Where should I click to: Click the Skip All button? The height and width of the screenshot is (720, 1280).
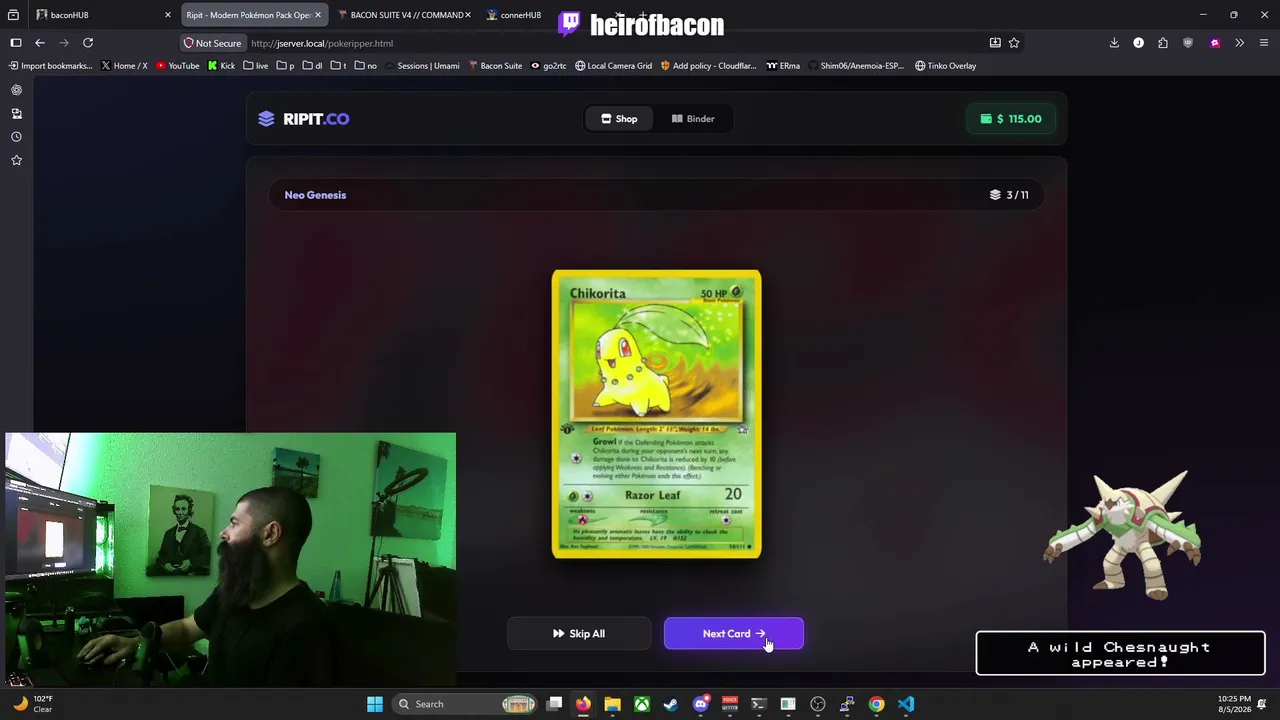[x=579, y=634]
